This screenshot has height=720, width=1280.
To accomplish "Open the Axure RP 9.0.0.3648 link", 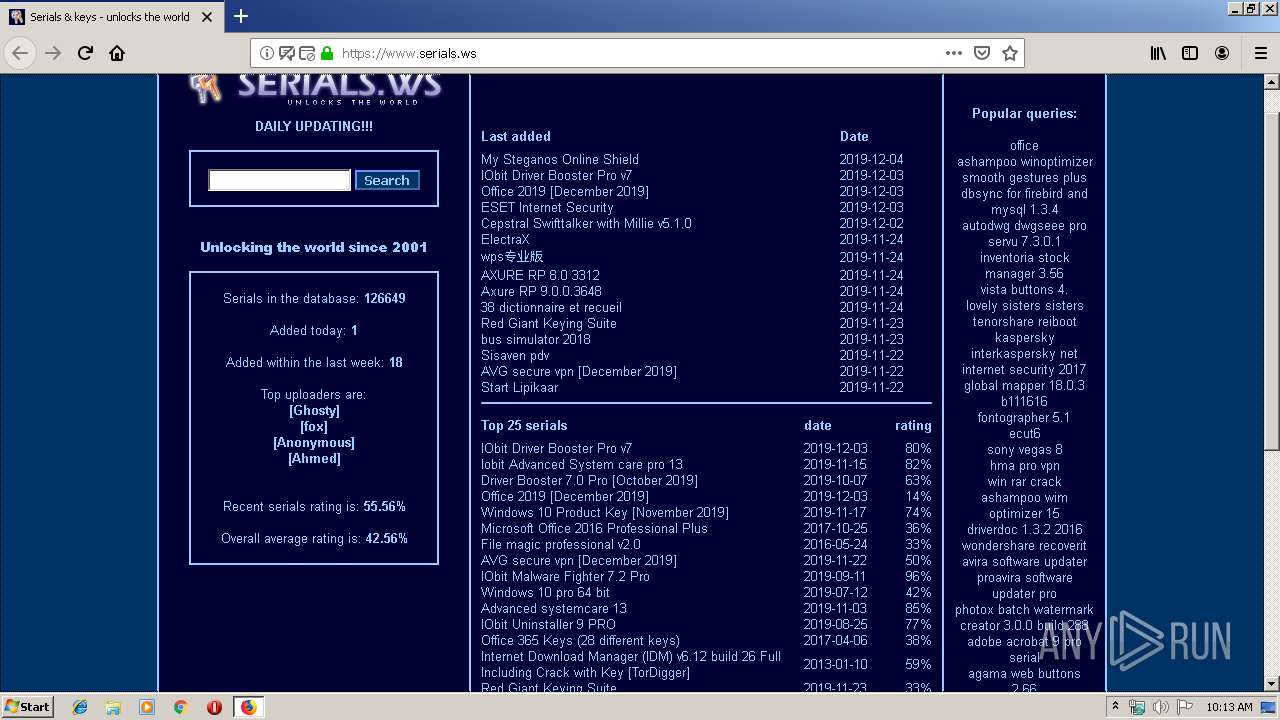I will click(541, 291).
